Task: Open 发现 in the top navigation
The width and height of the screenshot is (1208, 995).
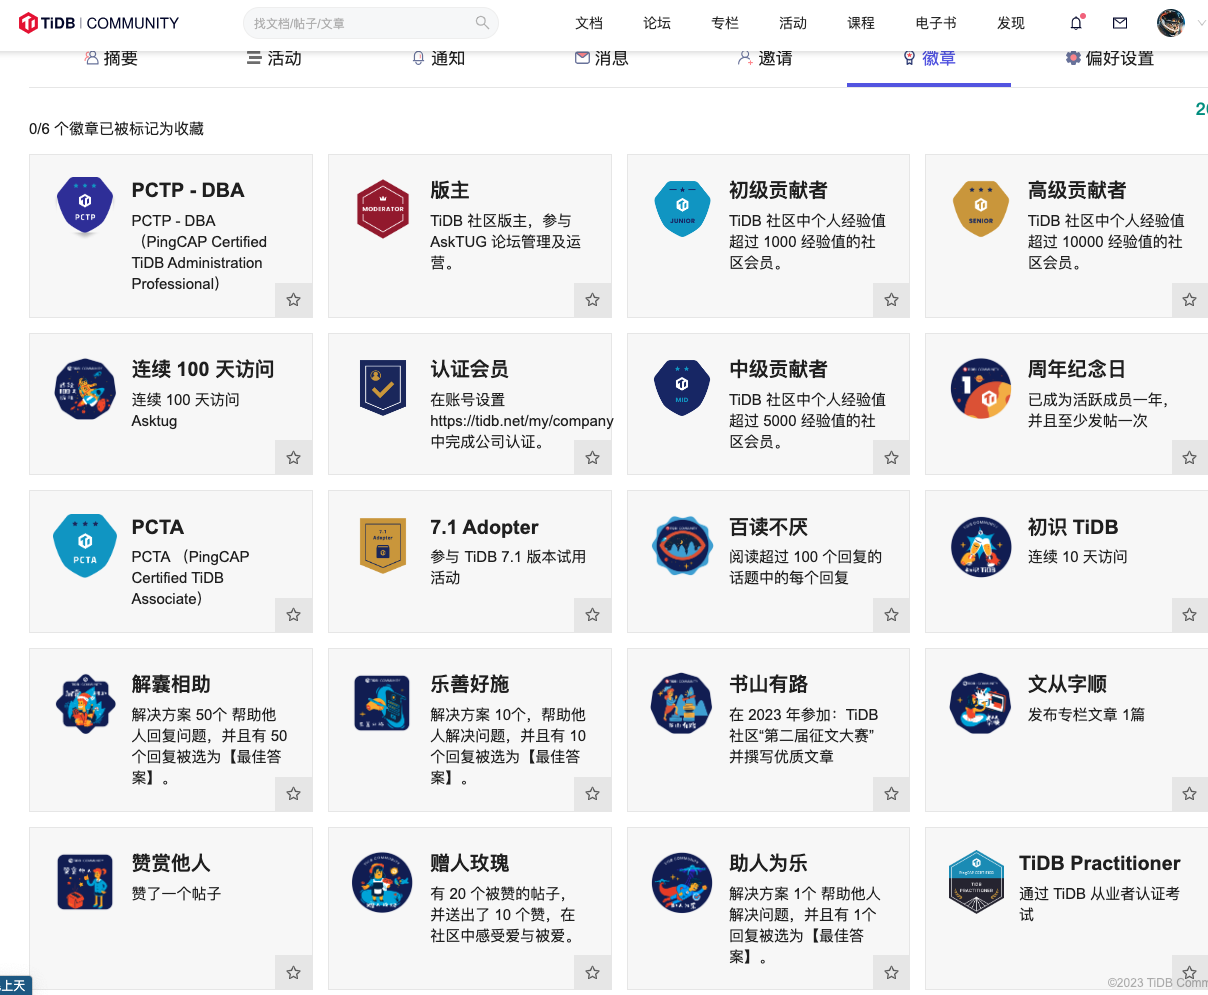Action: [x=1011, y=23]
